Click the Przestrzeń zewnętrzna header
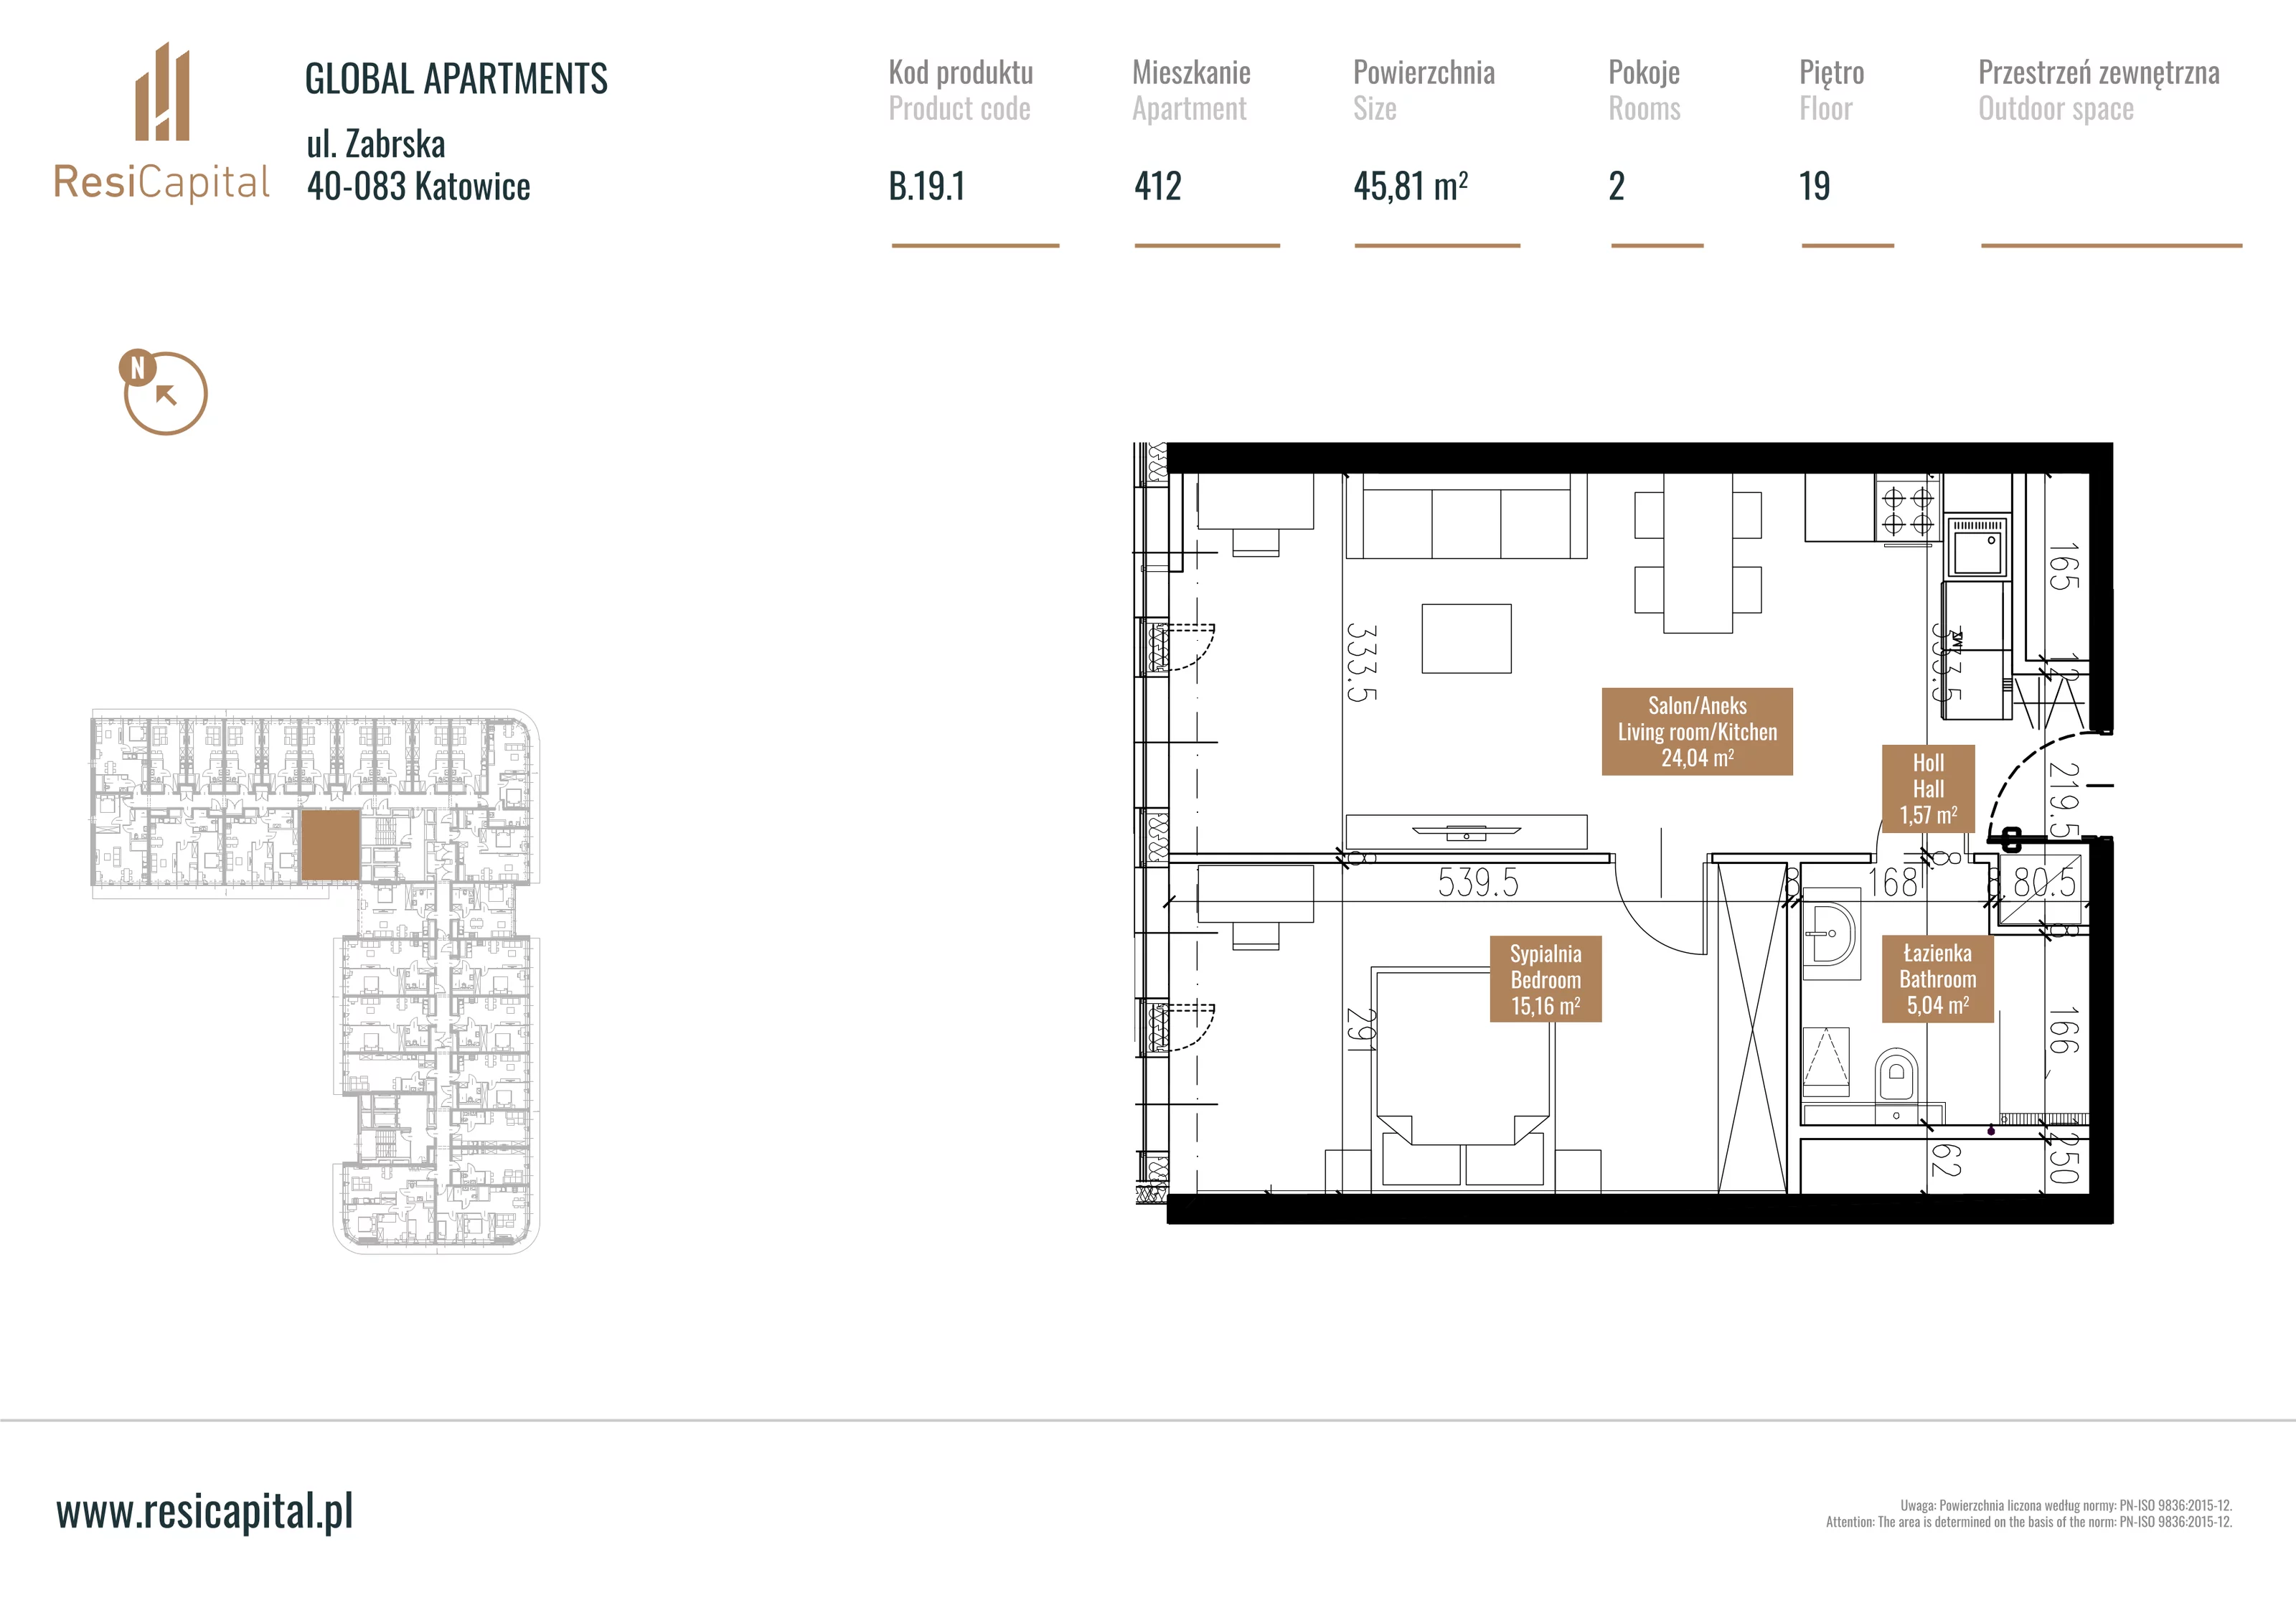The height and width of the screenshot is (1623, 2296). (2099, 73)
